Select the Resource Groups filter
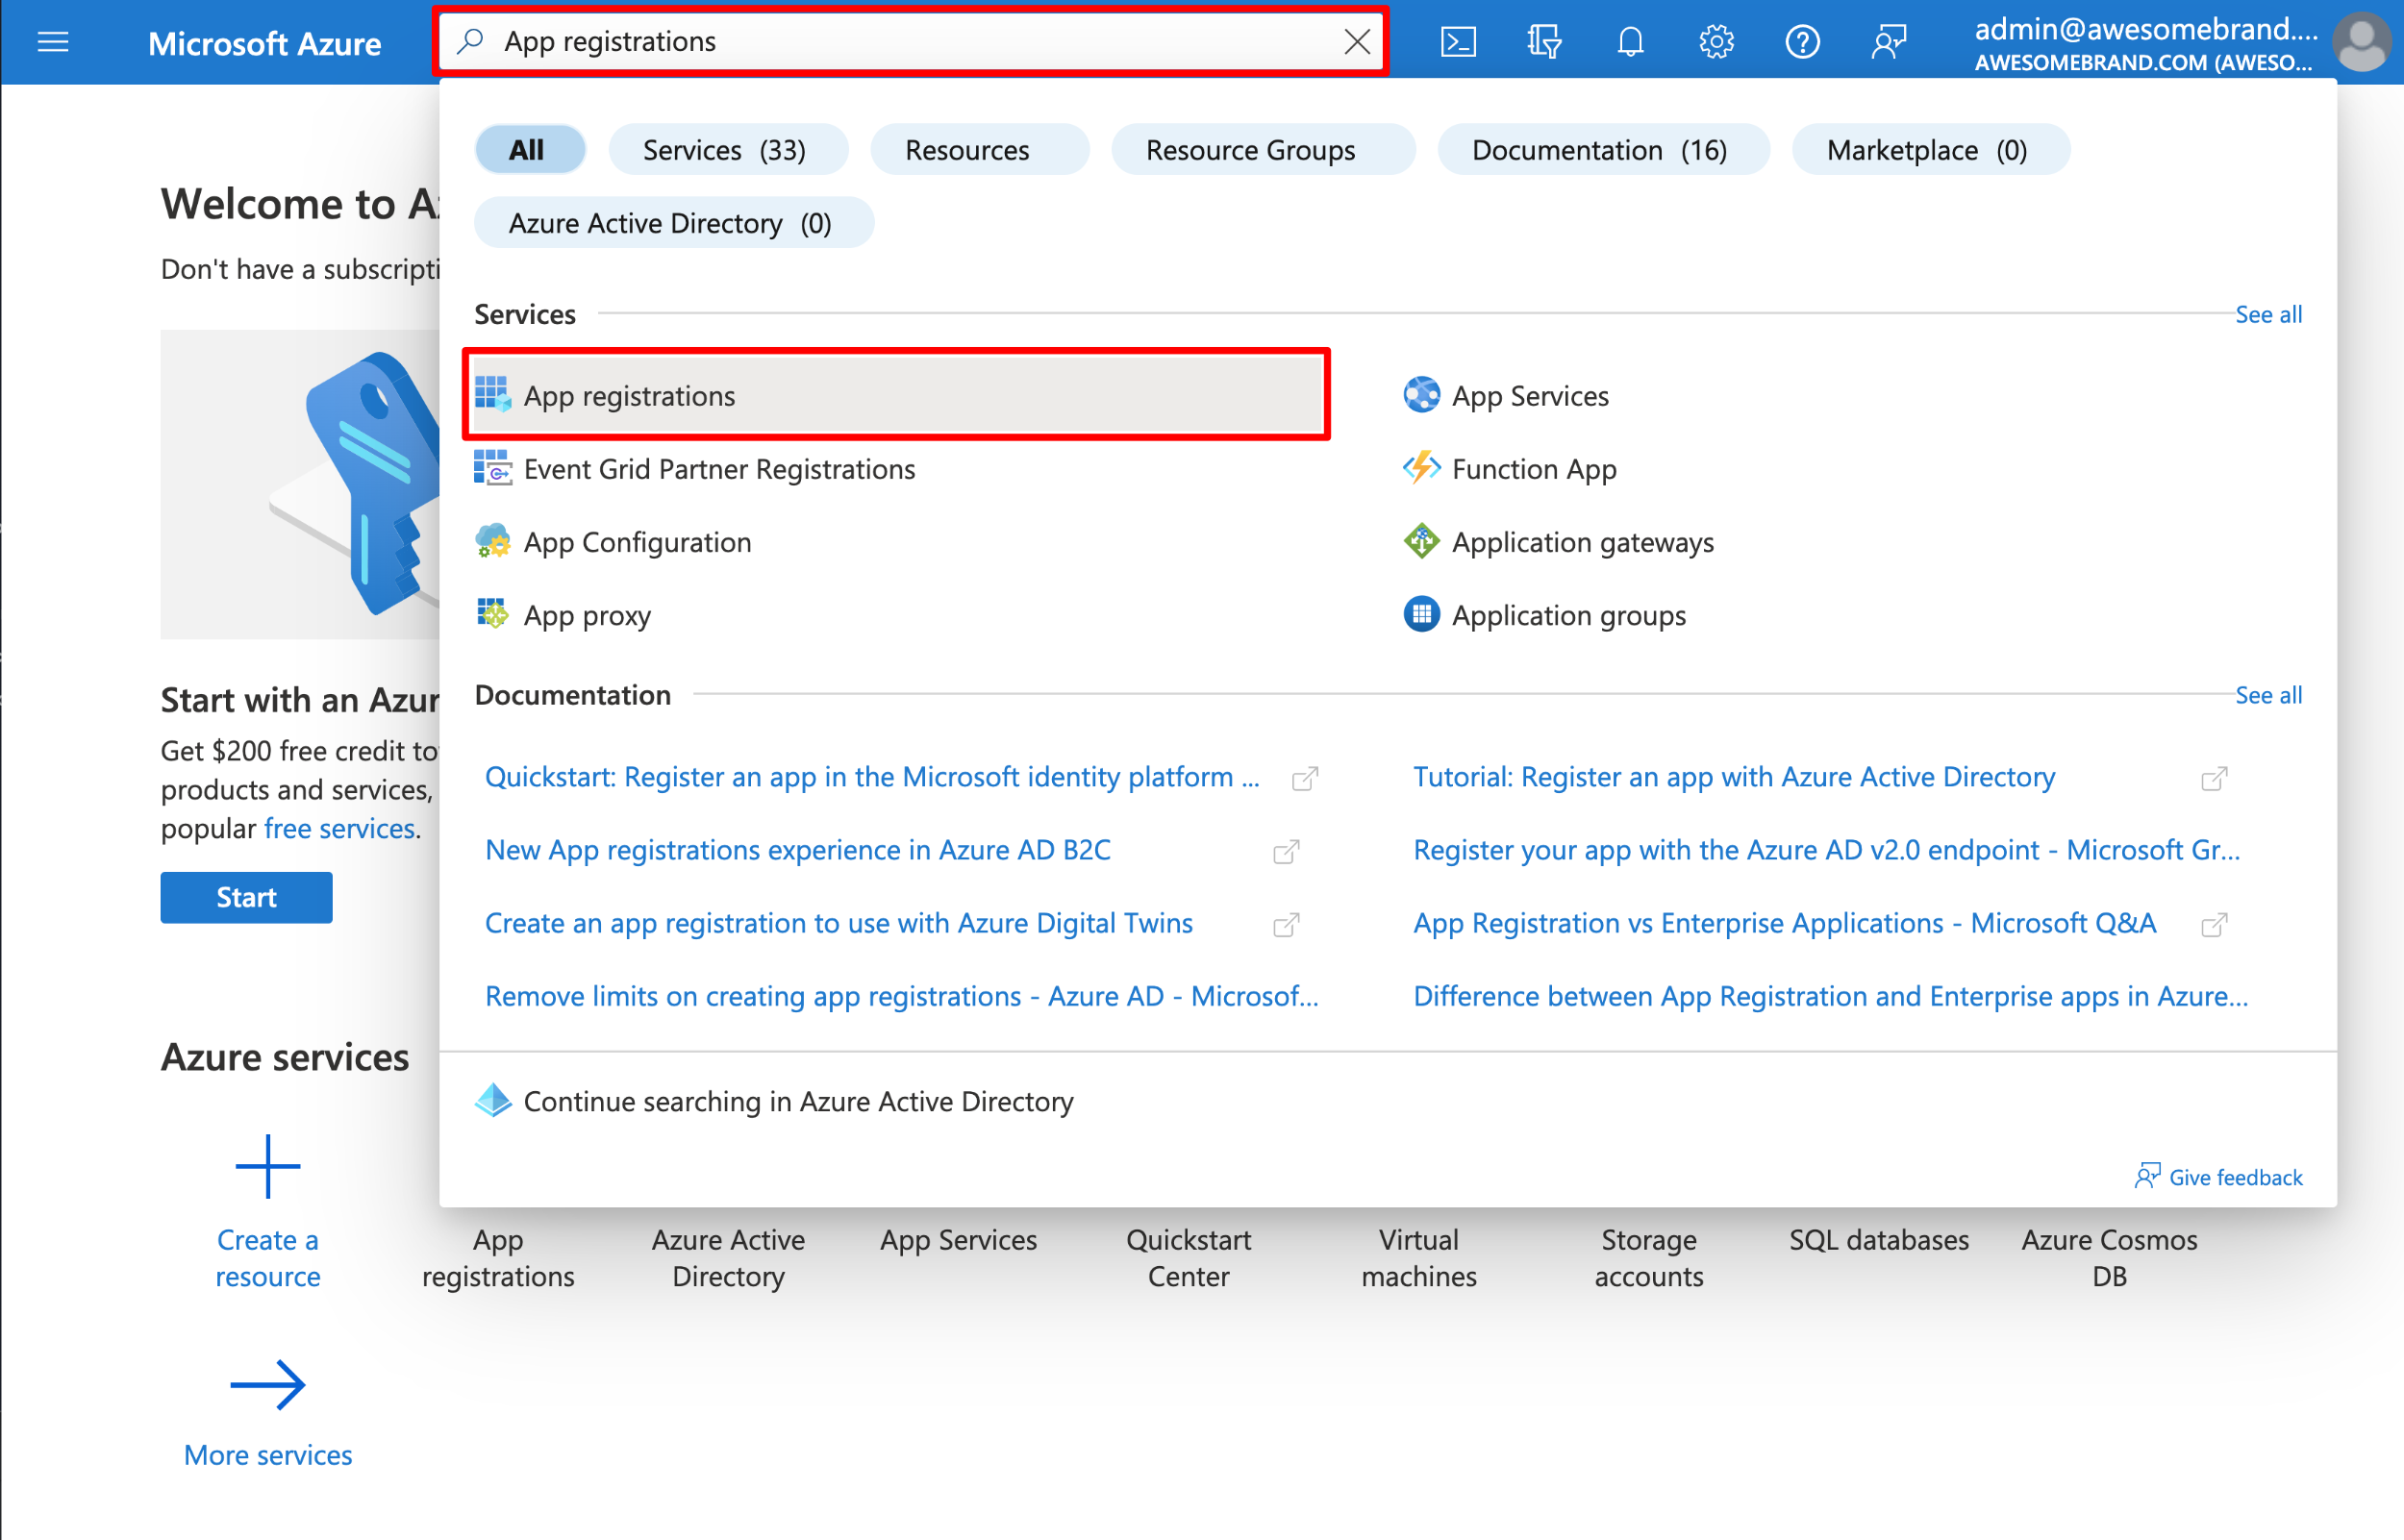2404x1540 pixels. [x=1262, y=149]
